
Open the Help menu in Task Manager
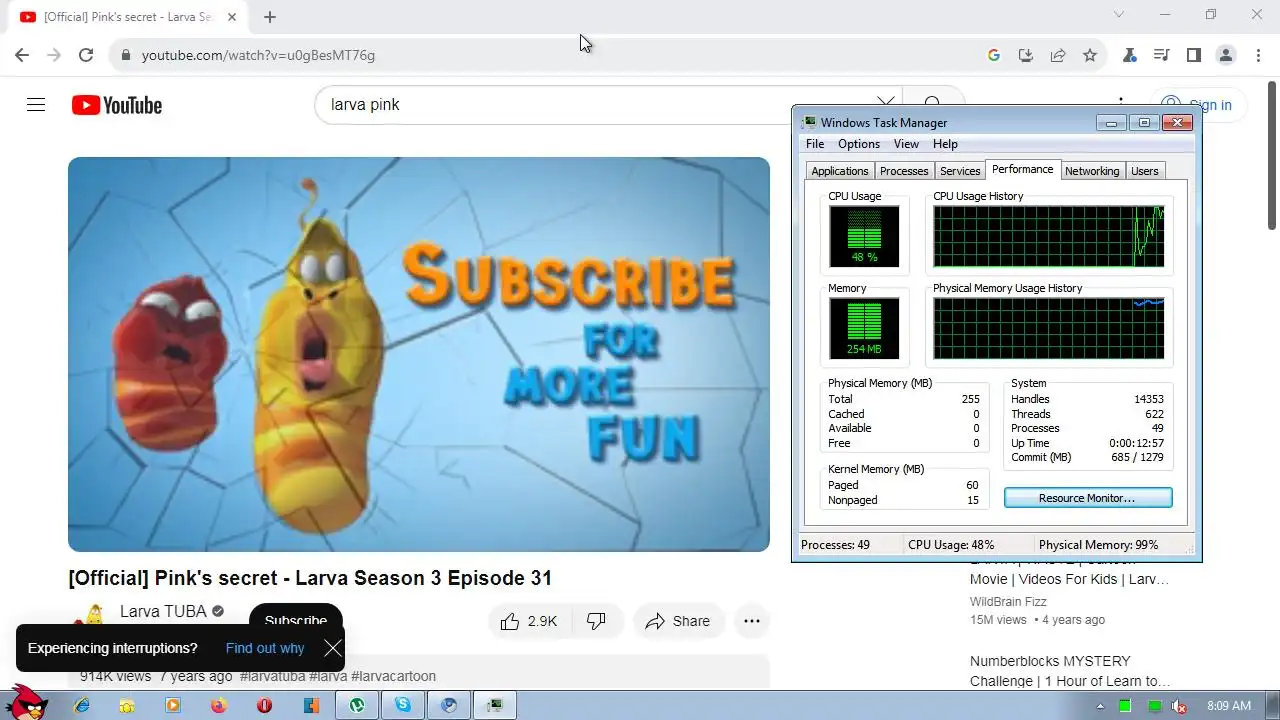pos(945,144)
